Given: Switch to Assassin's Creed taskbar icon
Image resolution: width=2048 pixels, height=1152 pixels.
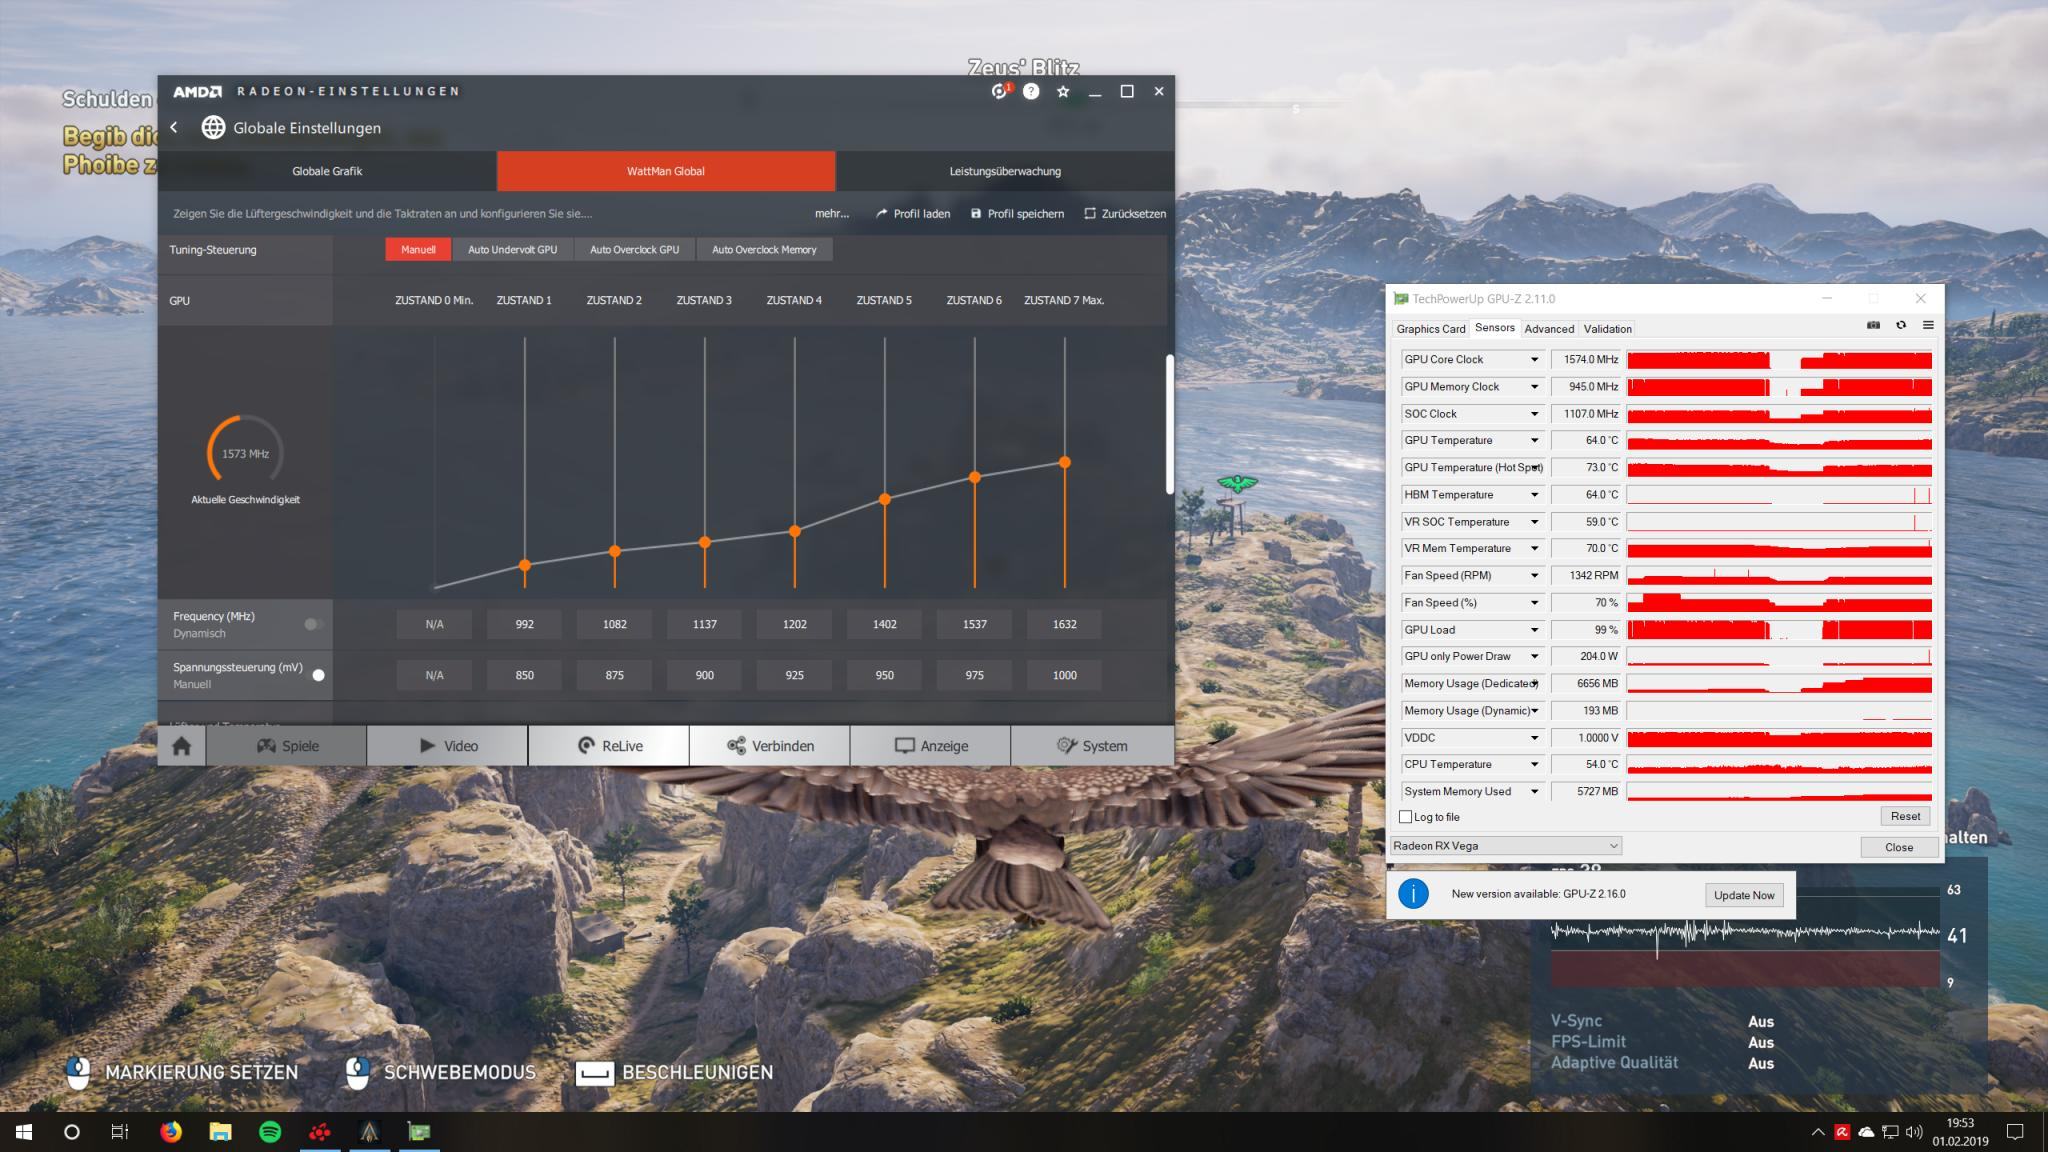Looking at the screenshot, I should tap(369, 1132).
